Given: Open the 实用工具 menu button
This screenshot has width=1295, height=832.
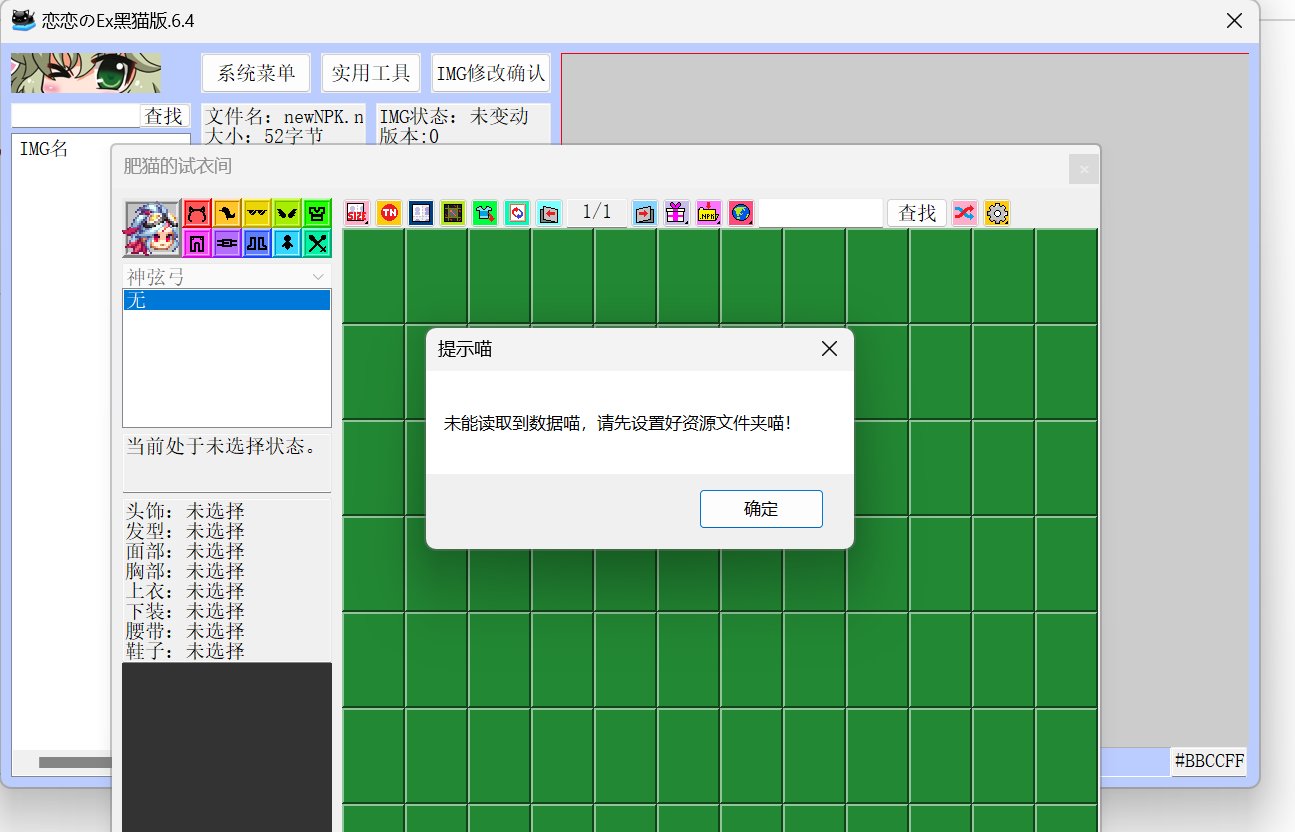Looking at the screenshot, I should tap(371, 73).
